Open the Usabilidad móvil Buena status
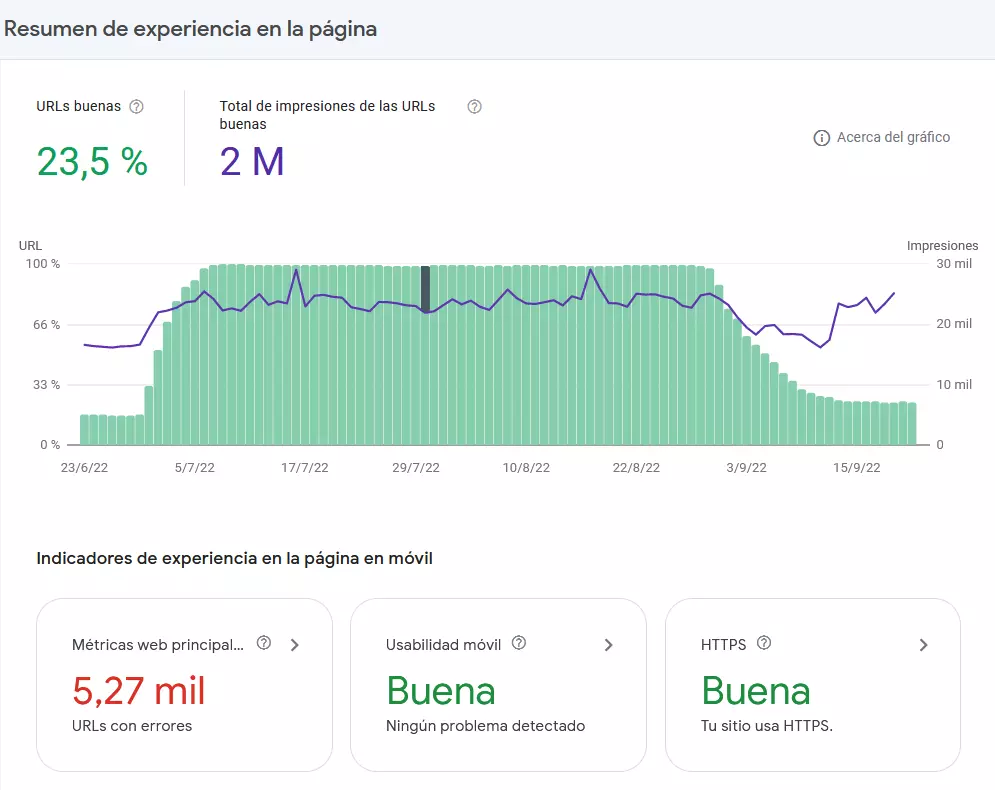This screenshot has height=790, width=995. point(440,691)
